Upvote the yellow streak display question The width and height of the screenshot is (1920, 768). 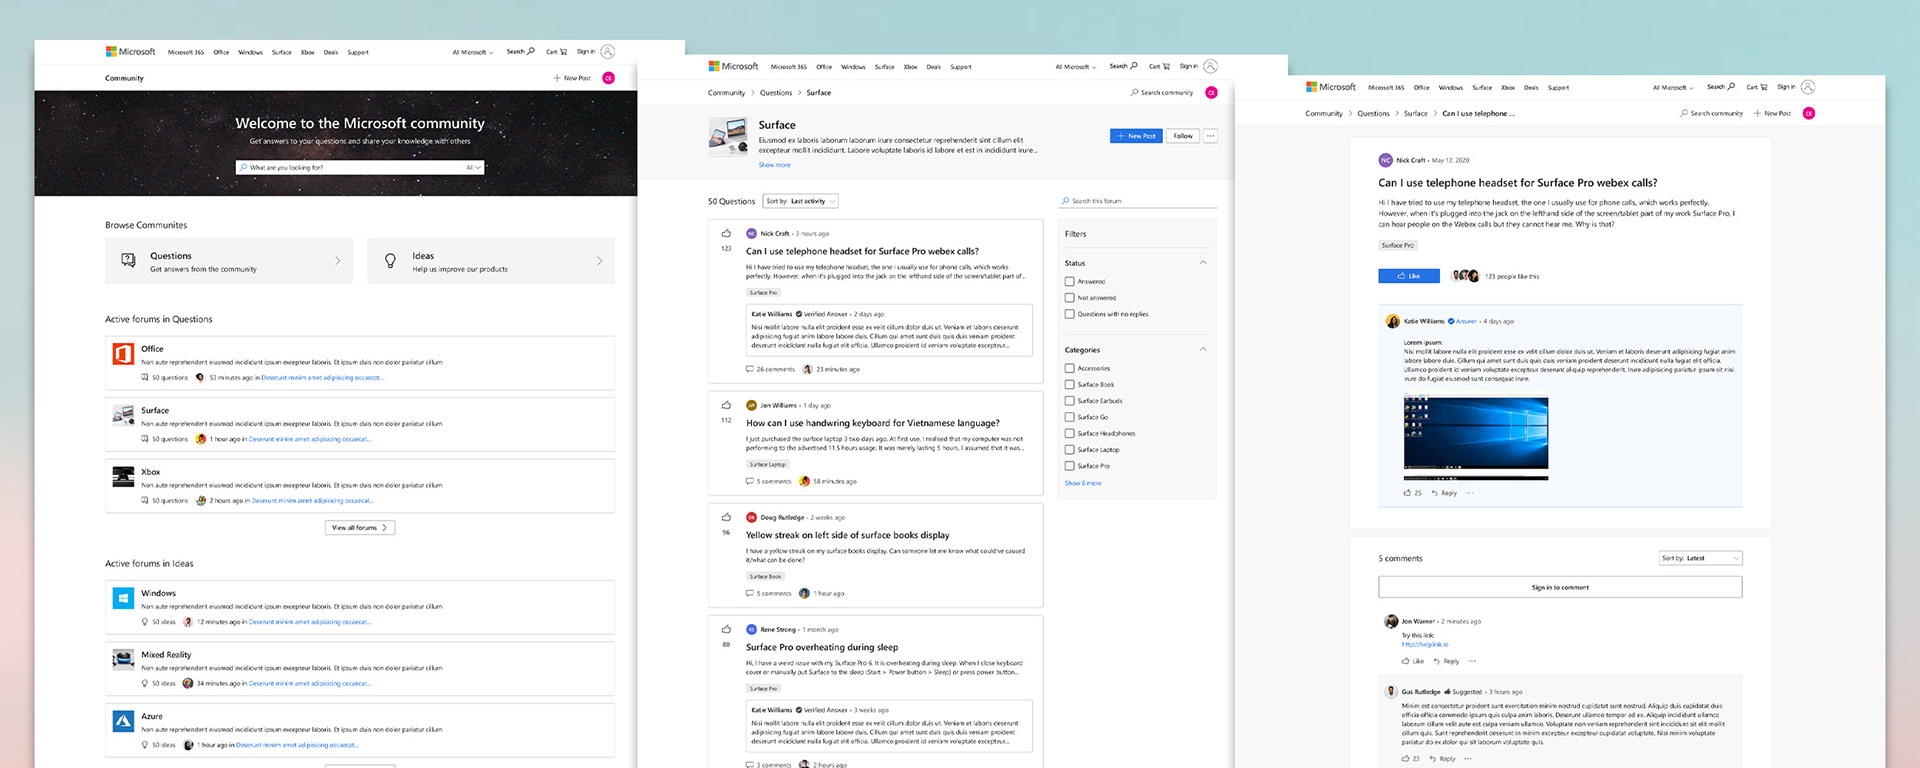point(726,518)
